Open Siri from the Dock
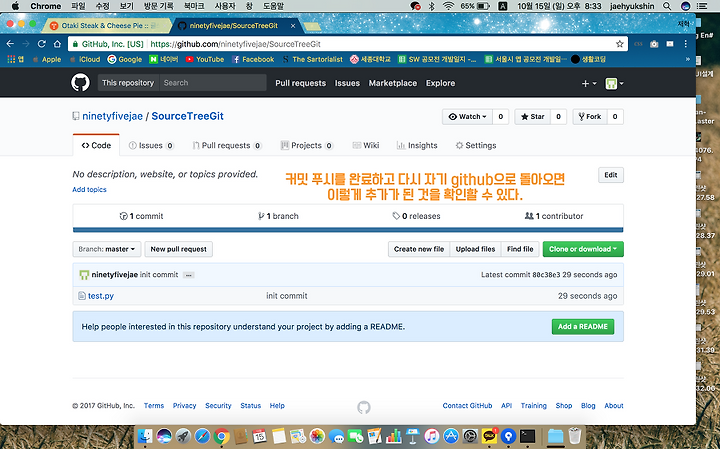 pyautogui.click(x=164, y=436)
